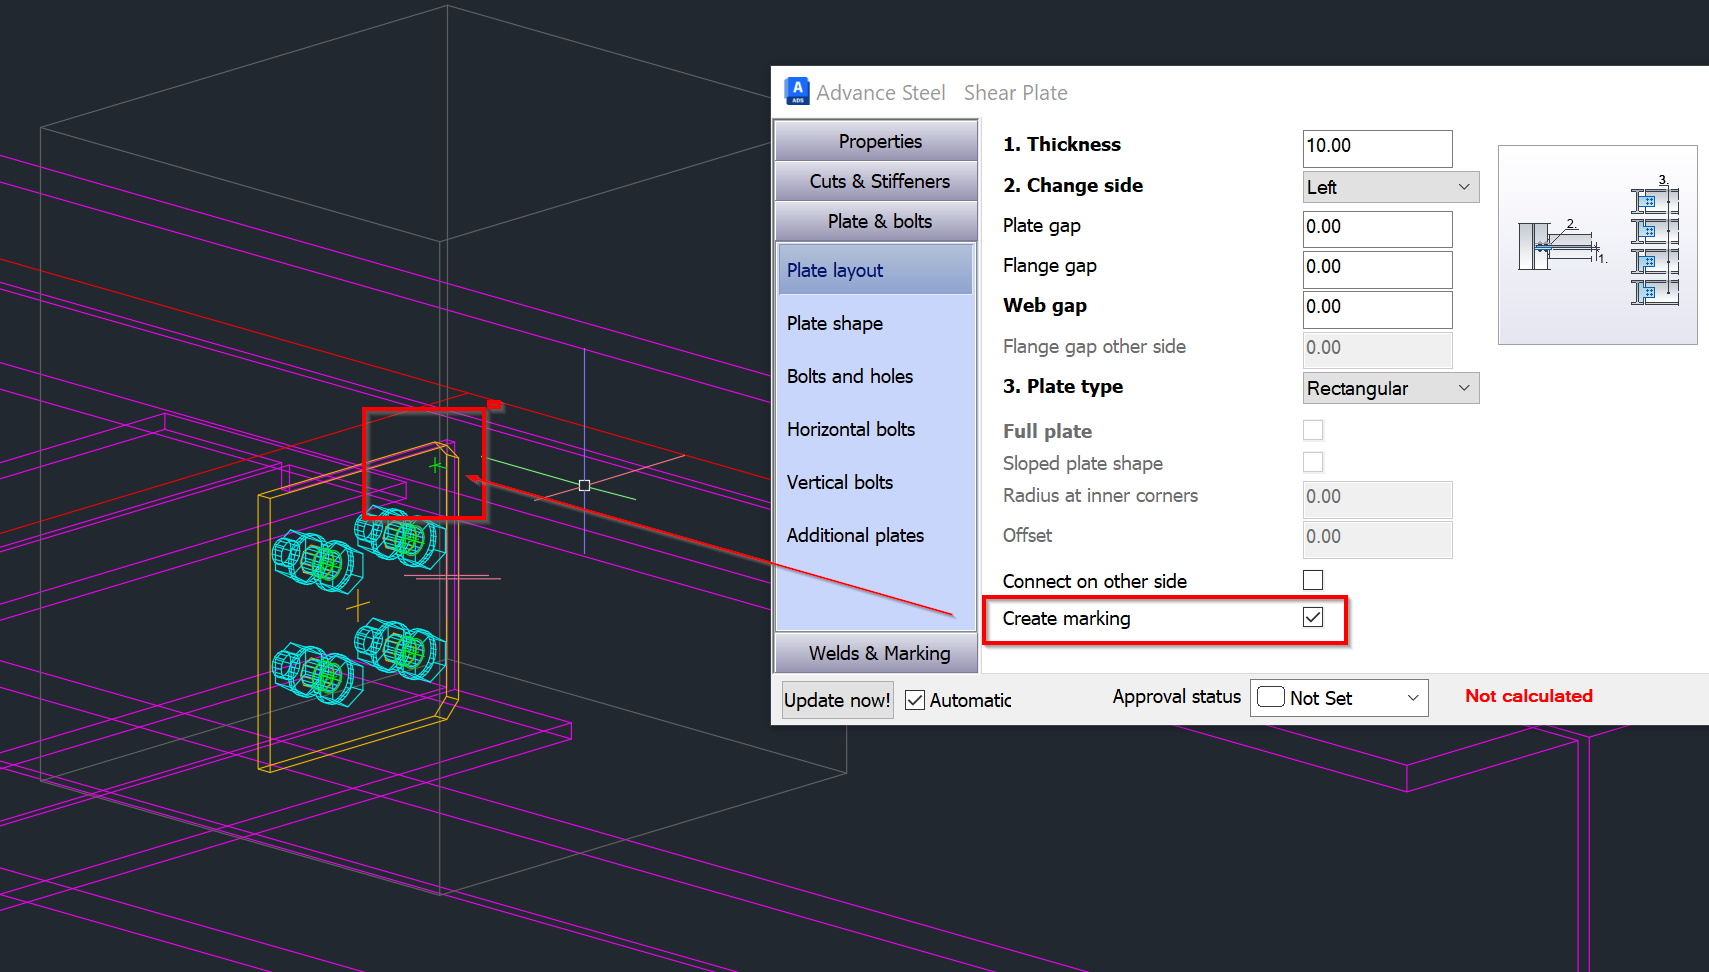Click the connection preview diagram
The width and height of the screenshot is (1709, 972).
1597,244
